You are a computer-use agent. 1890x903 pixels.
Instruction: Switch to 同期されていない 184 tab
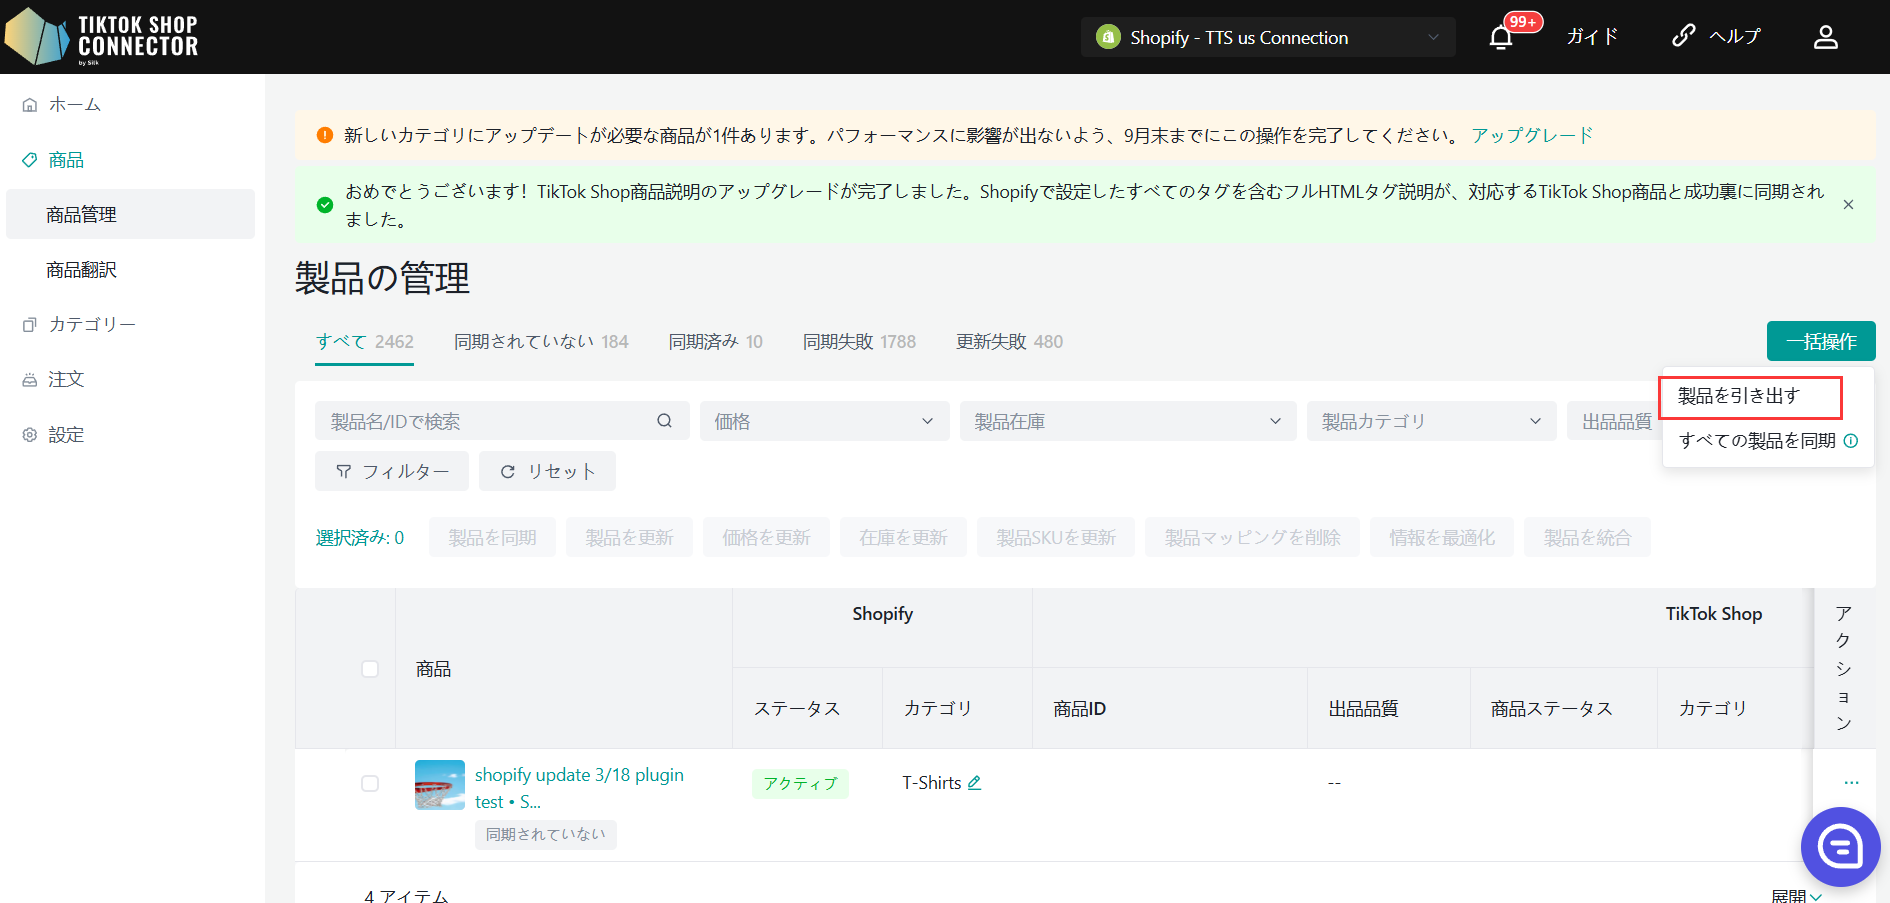click(x=541, y=342)
